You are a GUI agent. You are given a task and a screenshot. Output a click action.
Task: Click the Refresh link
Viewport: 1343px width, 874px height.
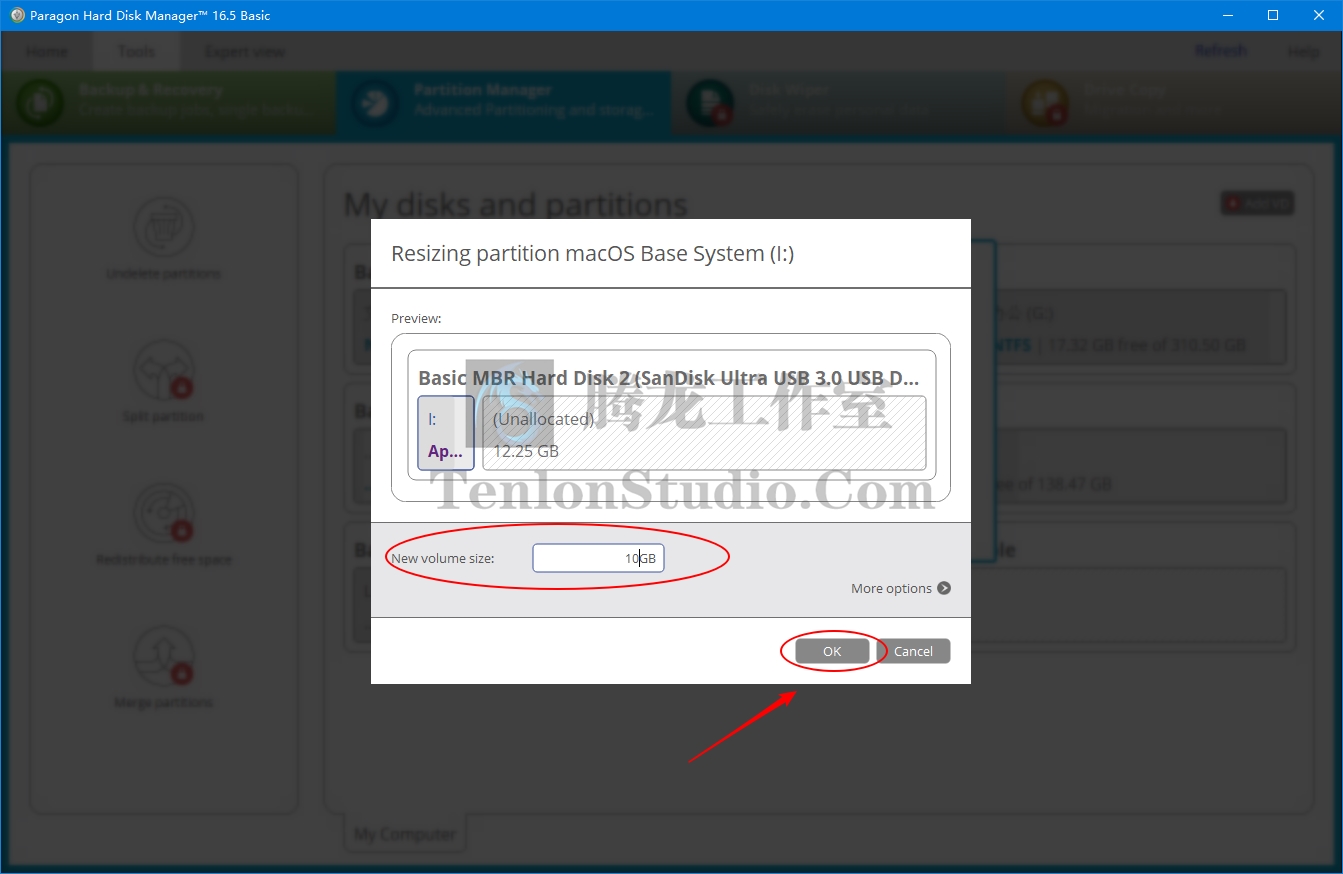point(1221,51)
